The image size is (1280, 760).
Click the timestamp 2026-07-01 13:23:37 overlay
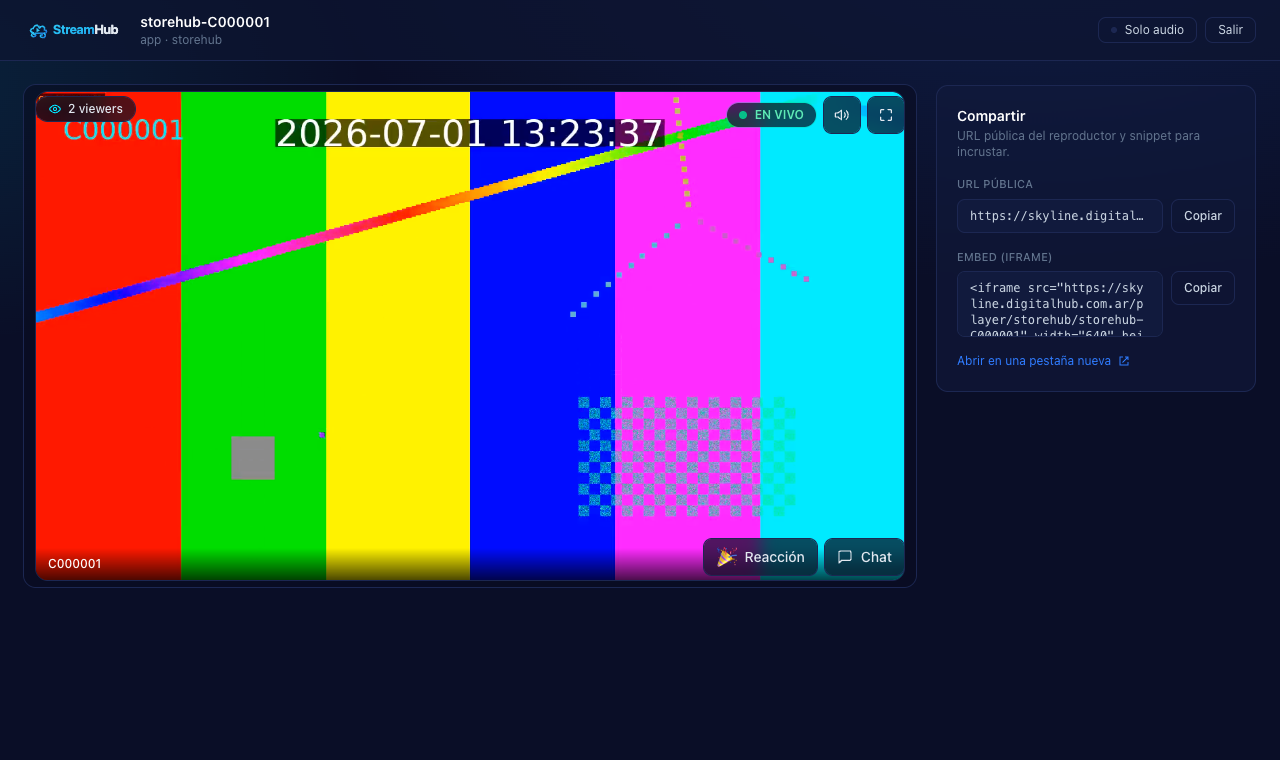470,134
